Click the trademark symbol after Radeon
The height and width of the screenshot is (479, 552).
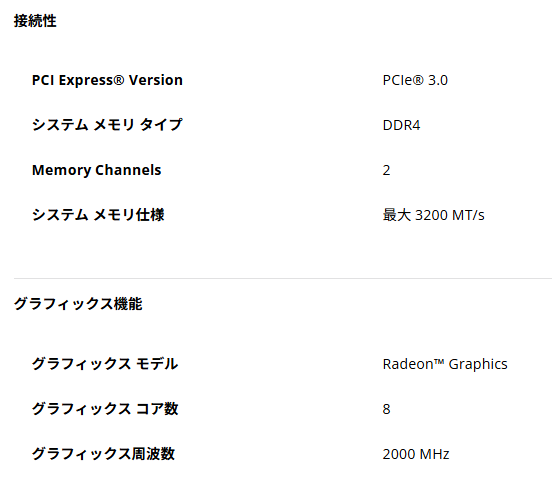click(439, 361)
